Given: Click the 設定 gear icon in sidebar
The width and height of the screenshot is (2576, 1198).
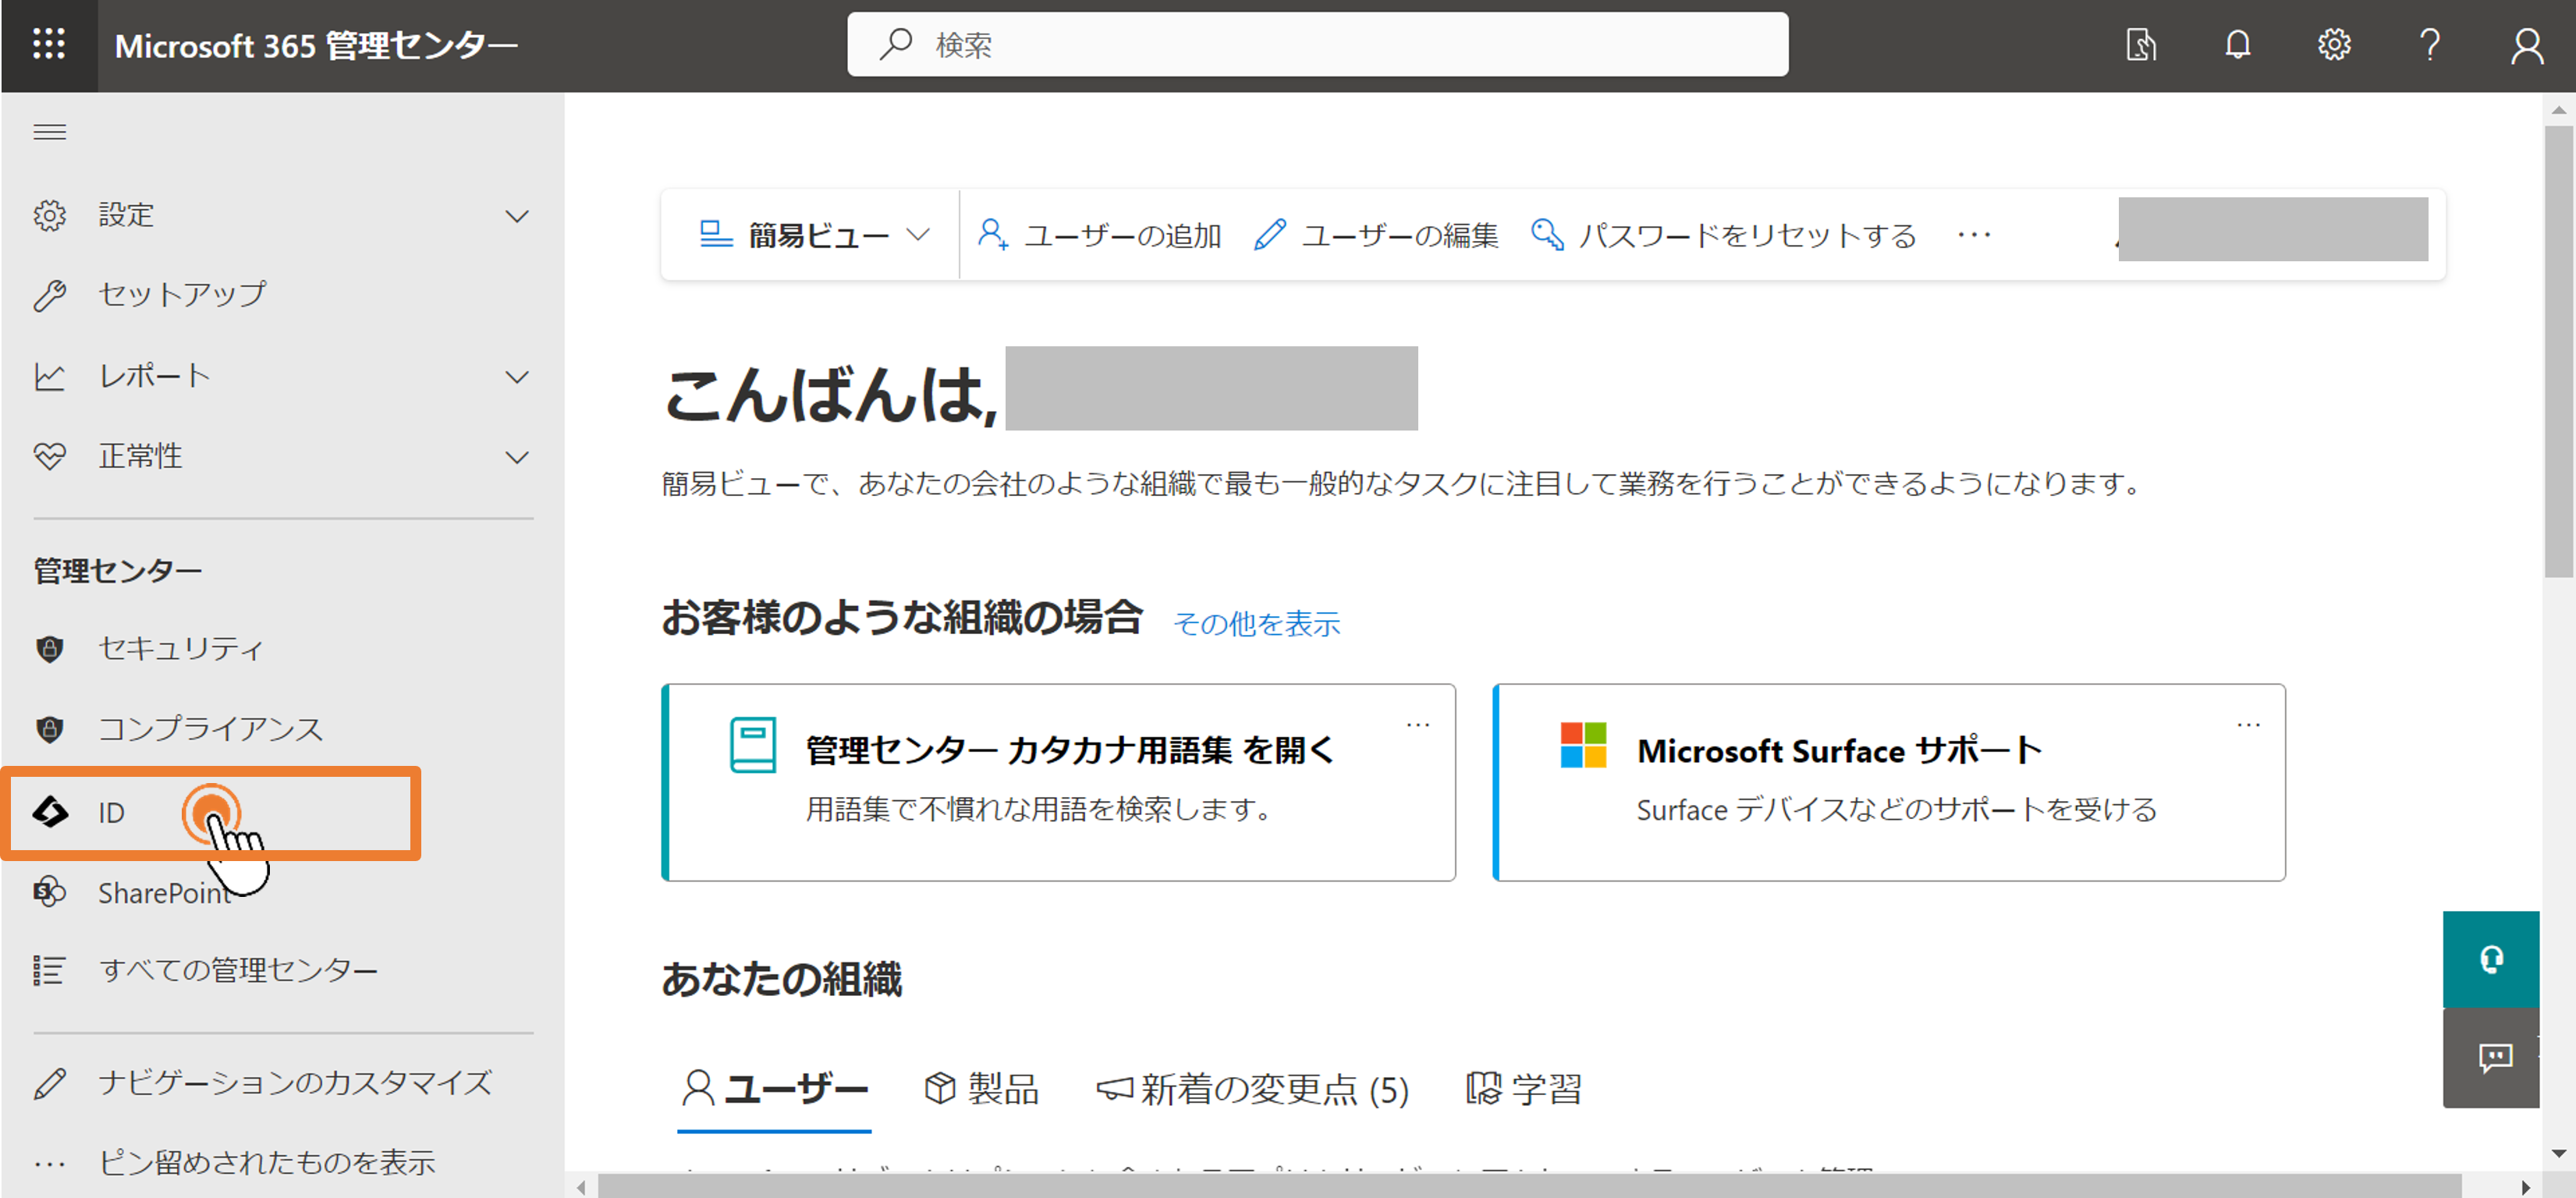Looking at the screenshot, I should coord(50,215).
